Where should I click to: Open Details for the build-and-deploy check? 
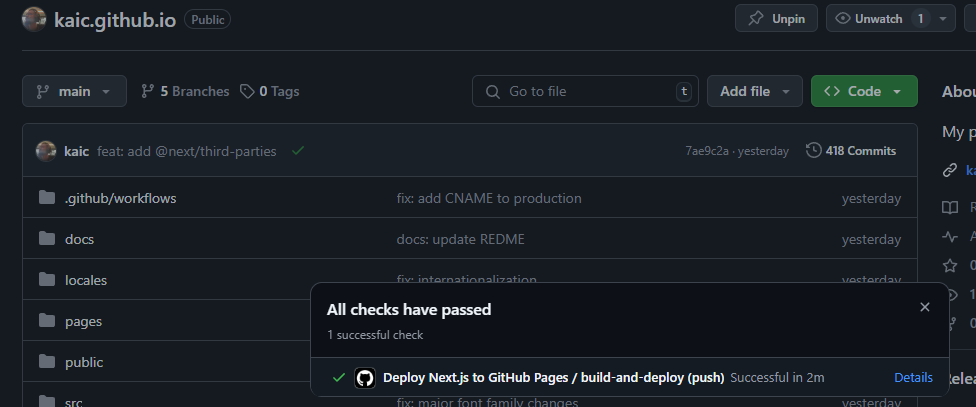tap(913, 377)
